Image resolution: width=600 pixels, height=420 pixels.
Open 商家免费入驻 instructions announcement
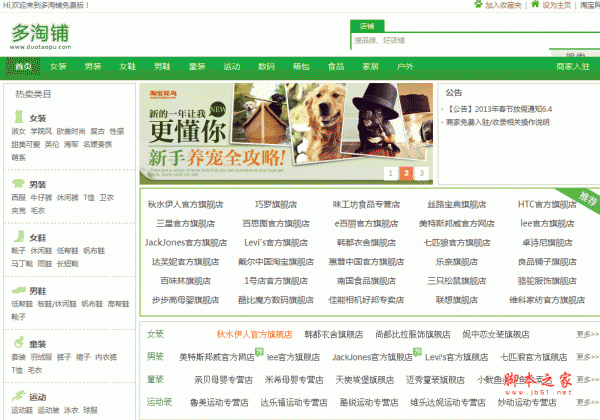(498, 122)
